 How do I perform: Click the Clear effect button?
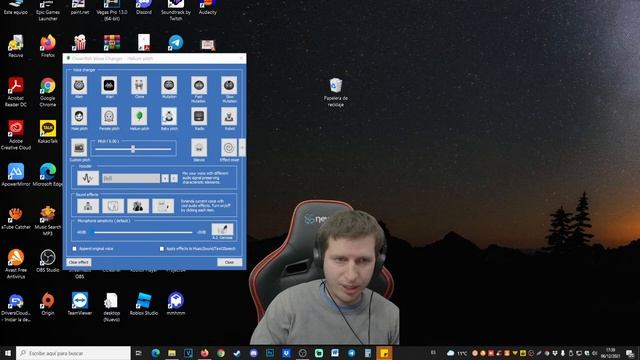(79, 262)
